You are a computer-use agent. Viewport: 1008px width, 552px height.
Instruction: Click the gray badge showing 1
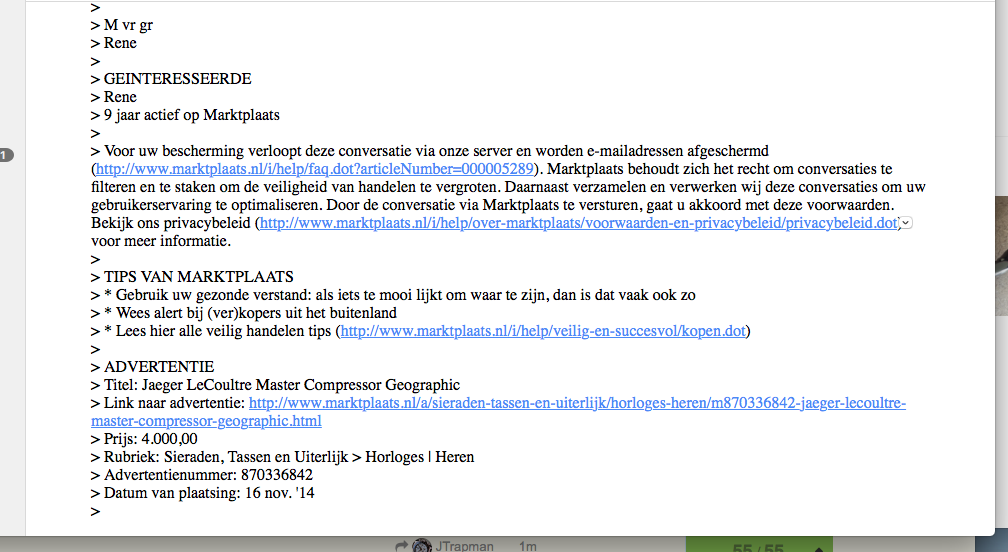point(6,155)
